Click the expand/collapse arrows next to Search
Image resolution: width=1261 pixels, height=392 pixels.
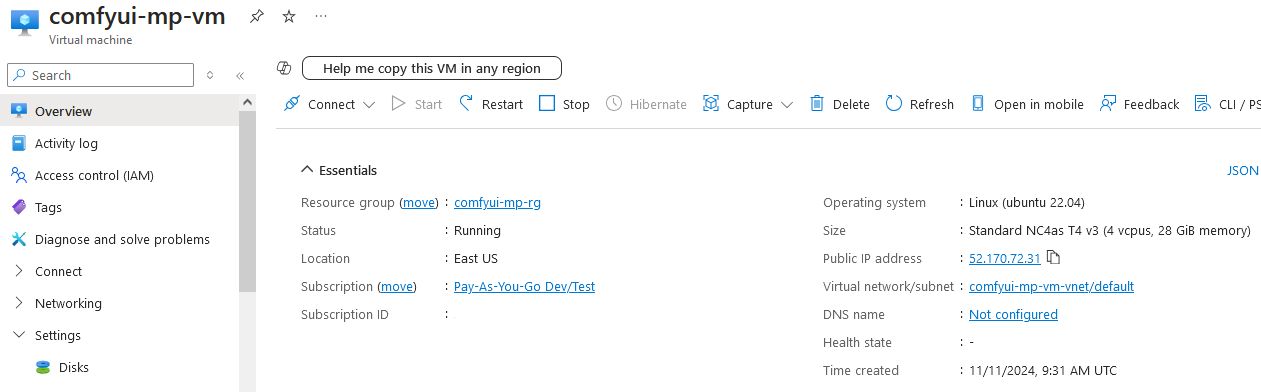210,75
